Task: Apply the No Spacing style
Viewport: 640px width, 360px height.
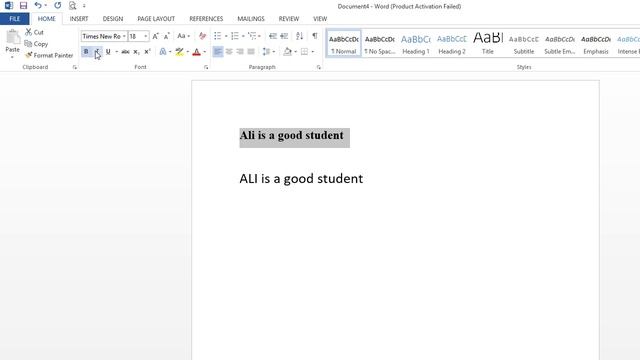Action: click(x=380, y=43)
